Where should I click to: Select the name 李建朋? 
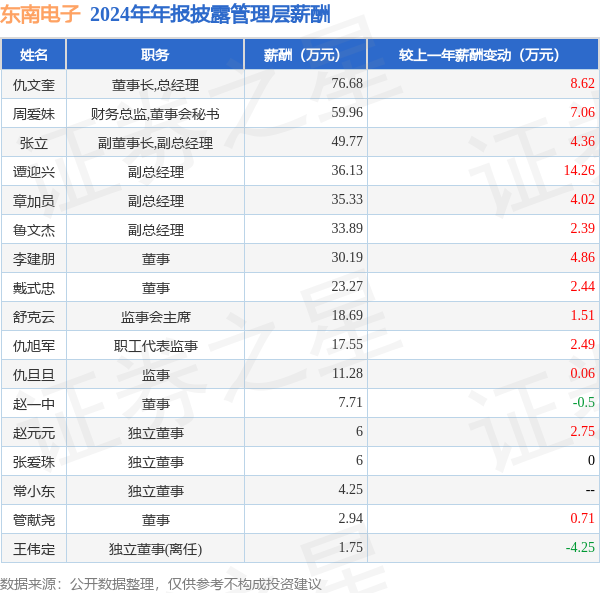point(34,259)
